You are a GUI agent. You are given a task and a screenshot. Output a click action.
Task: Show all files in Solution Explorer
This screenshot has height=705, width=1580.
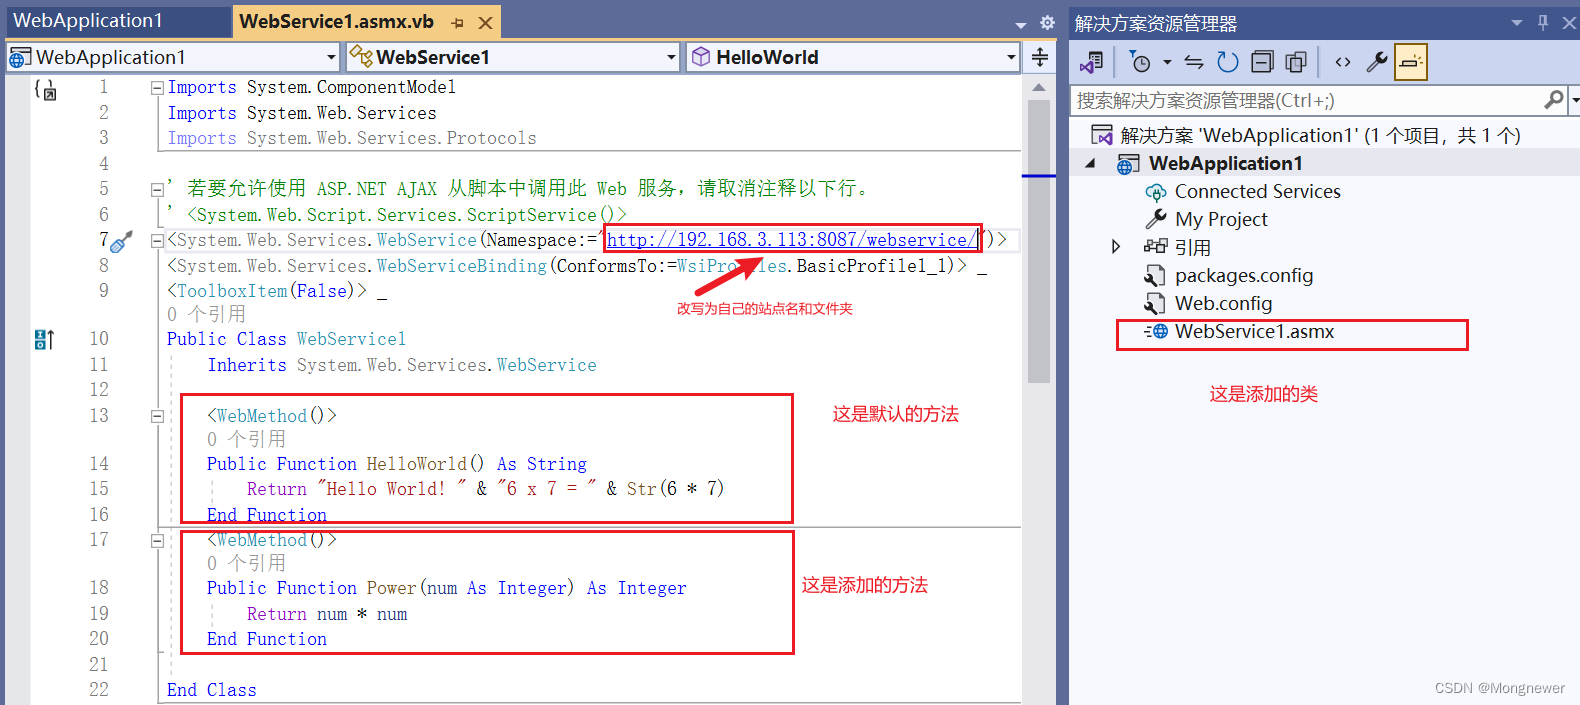click(x=1296, y=62)
